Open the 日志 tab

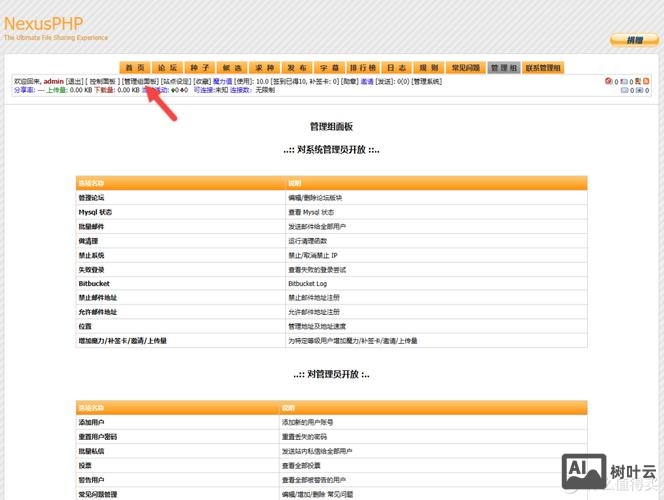pyautogui.click(x=396, y=68)
